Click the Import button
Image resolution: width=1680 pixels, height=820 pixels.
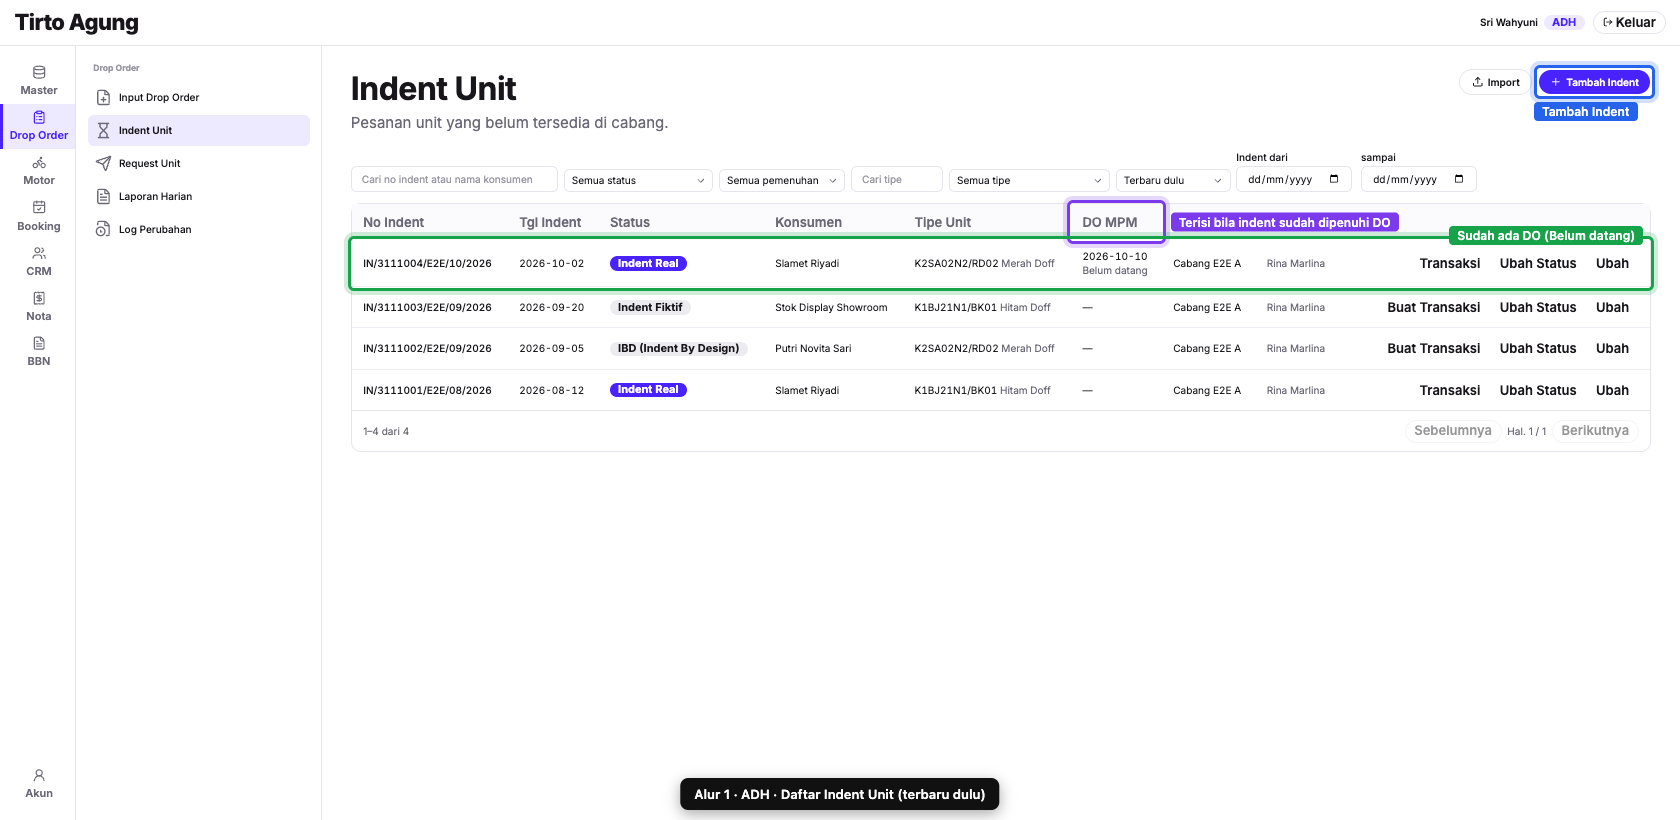click(1496, 82)
